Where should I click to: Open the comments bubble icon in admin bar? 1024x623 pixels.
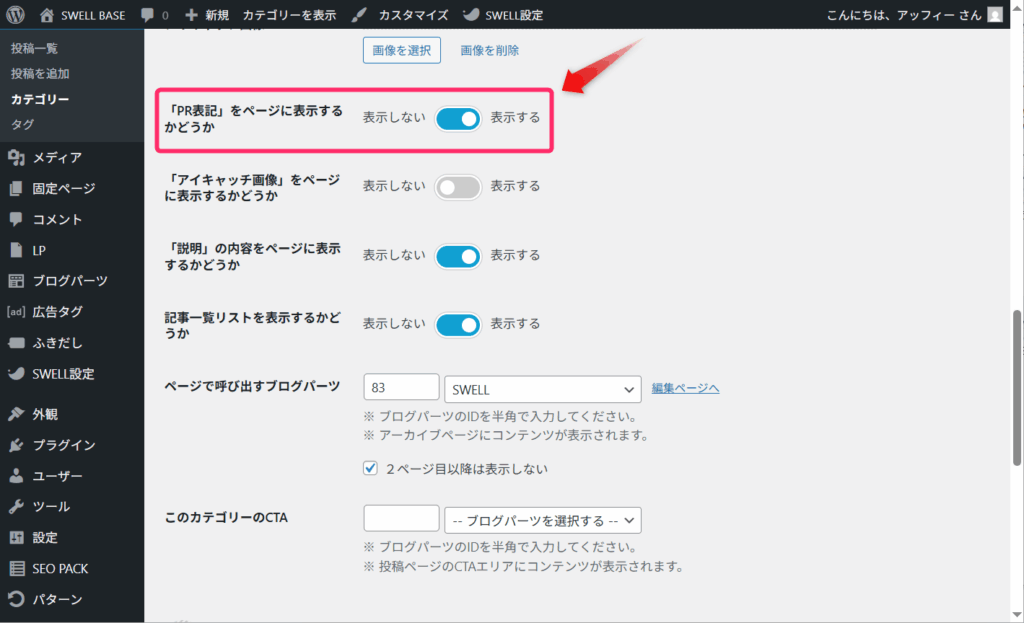point(148,14)
